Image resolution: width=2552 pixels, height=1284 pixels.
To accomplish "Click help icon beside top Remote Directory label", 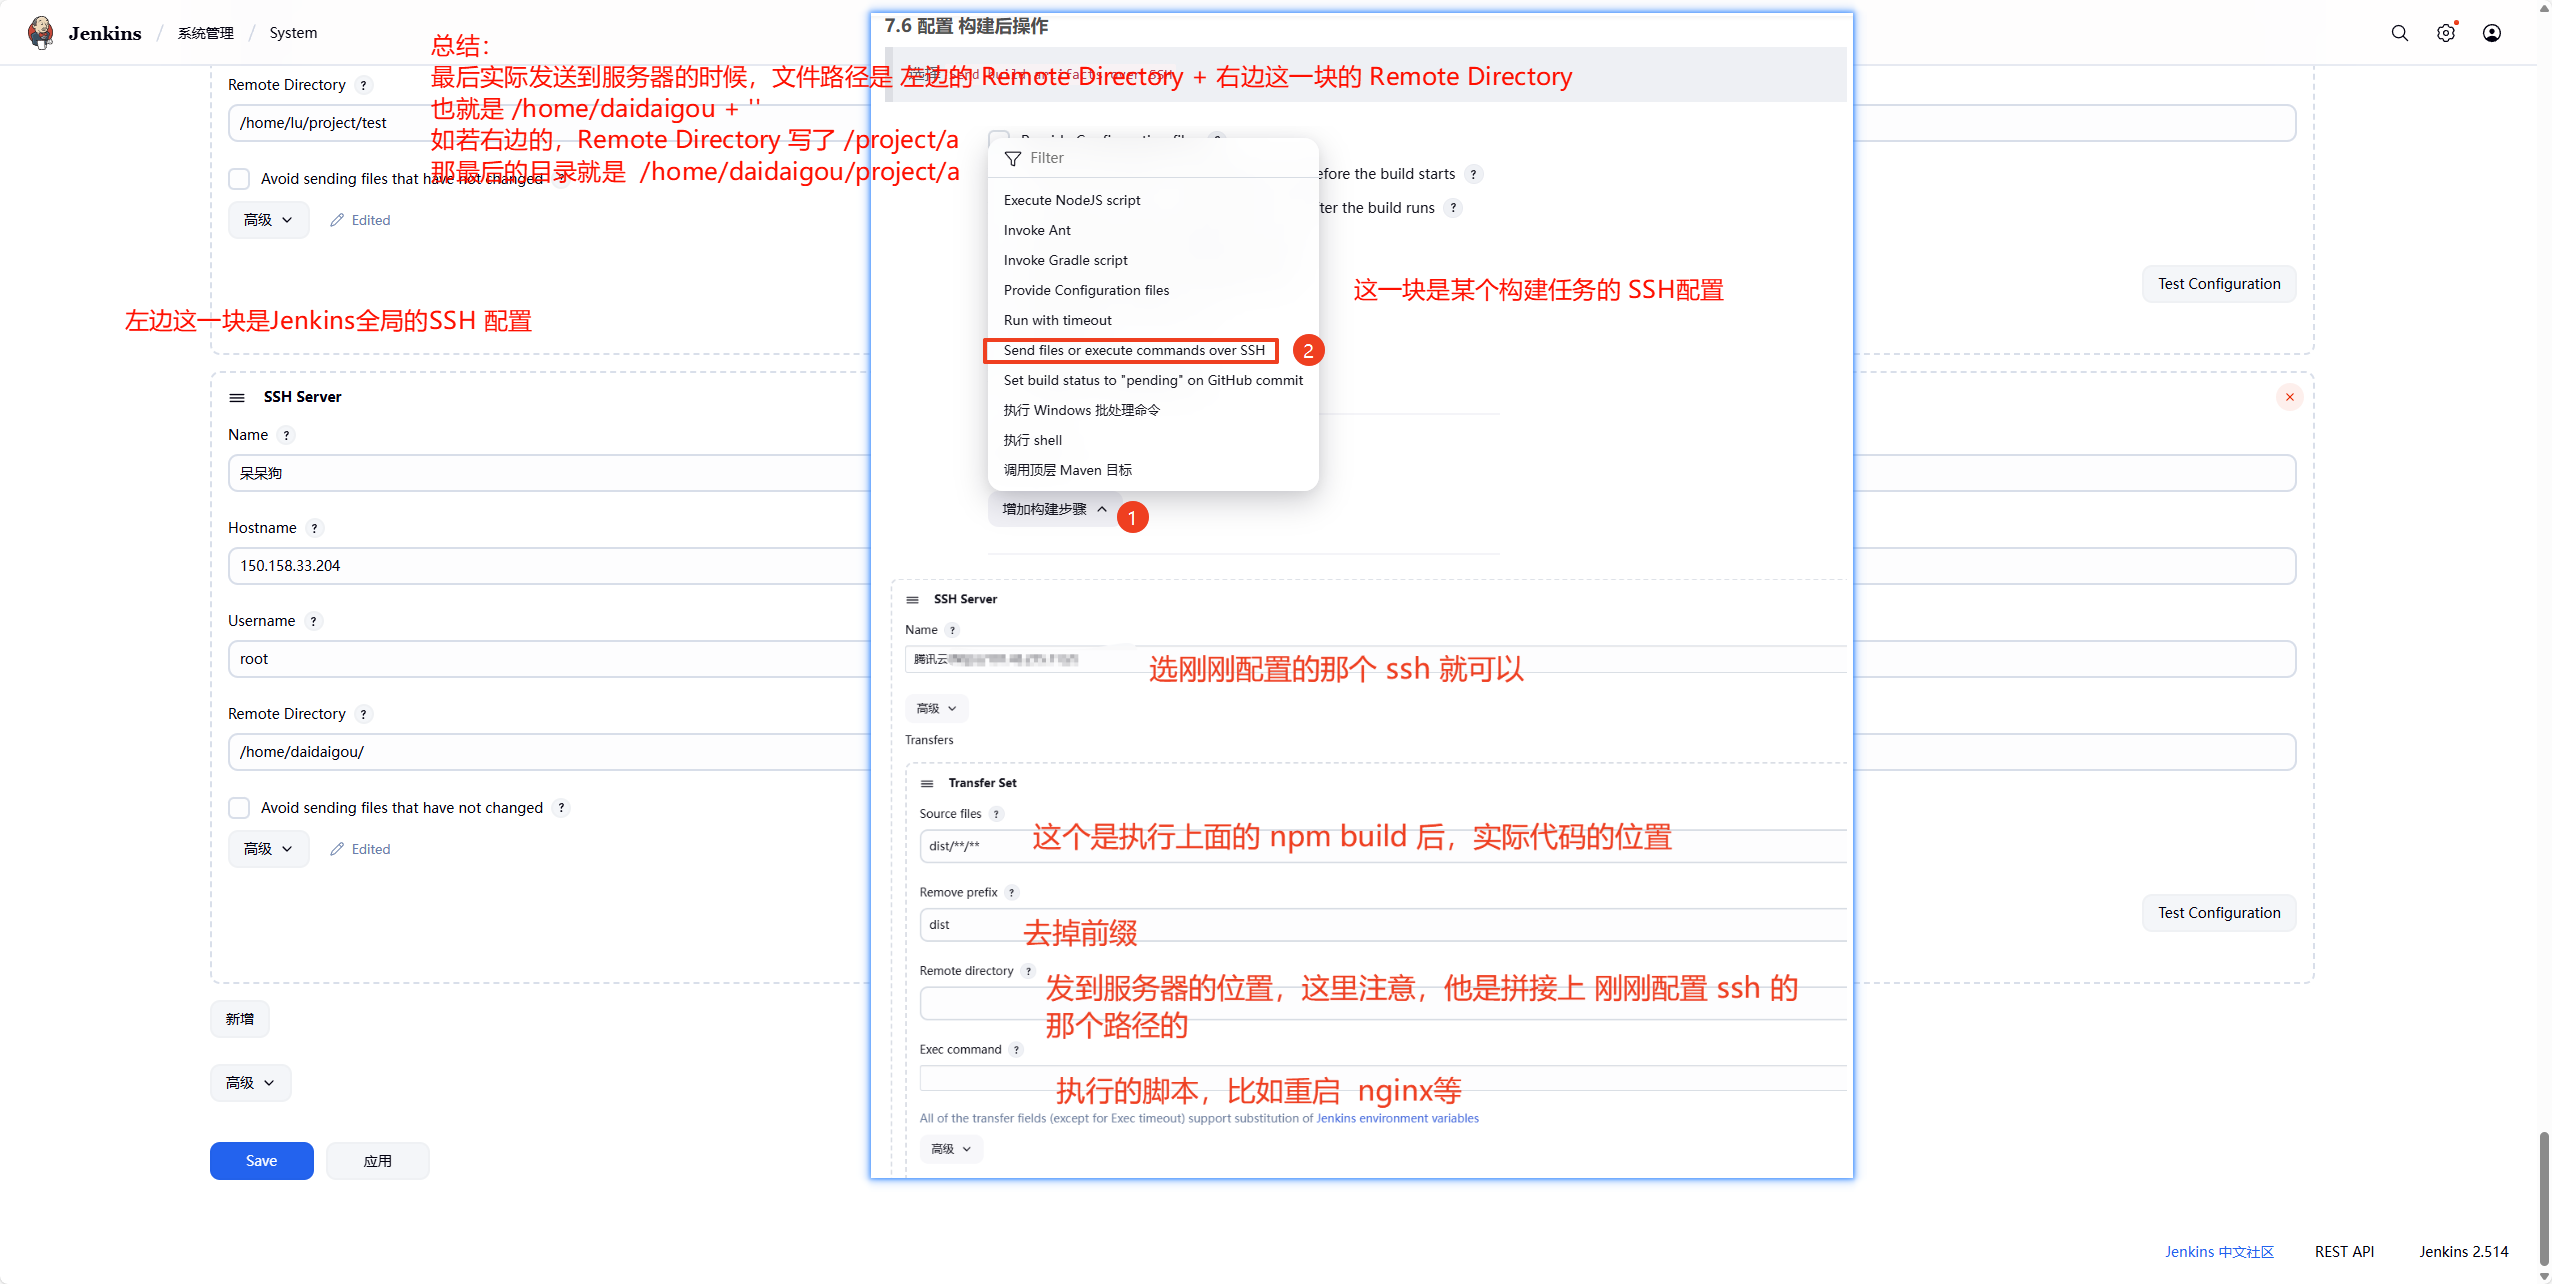I will [x=364, y=85].
